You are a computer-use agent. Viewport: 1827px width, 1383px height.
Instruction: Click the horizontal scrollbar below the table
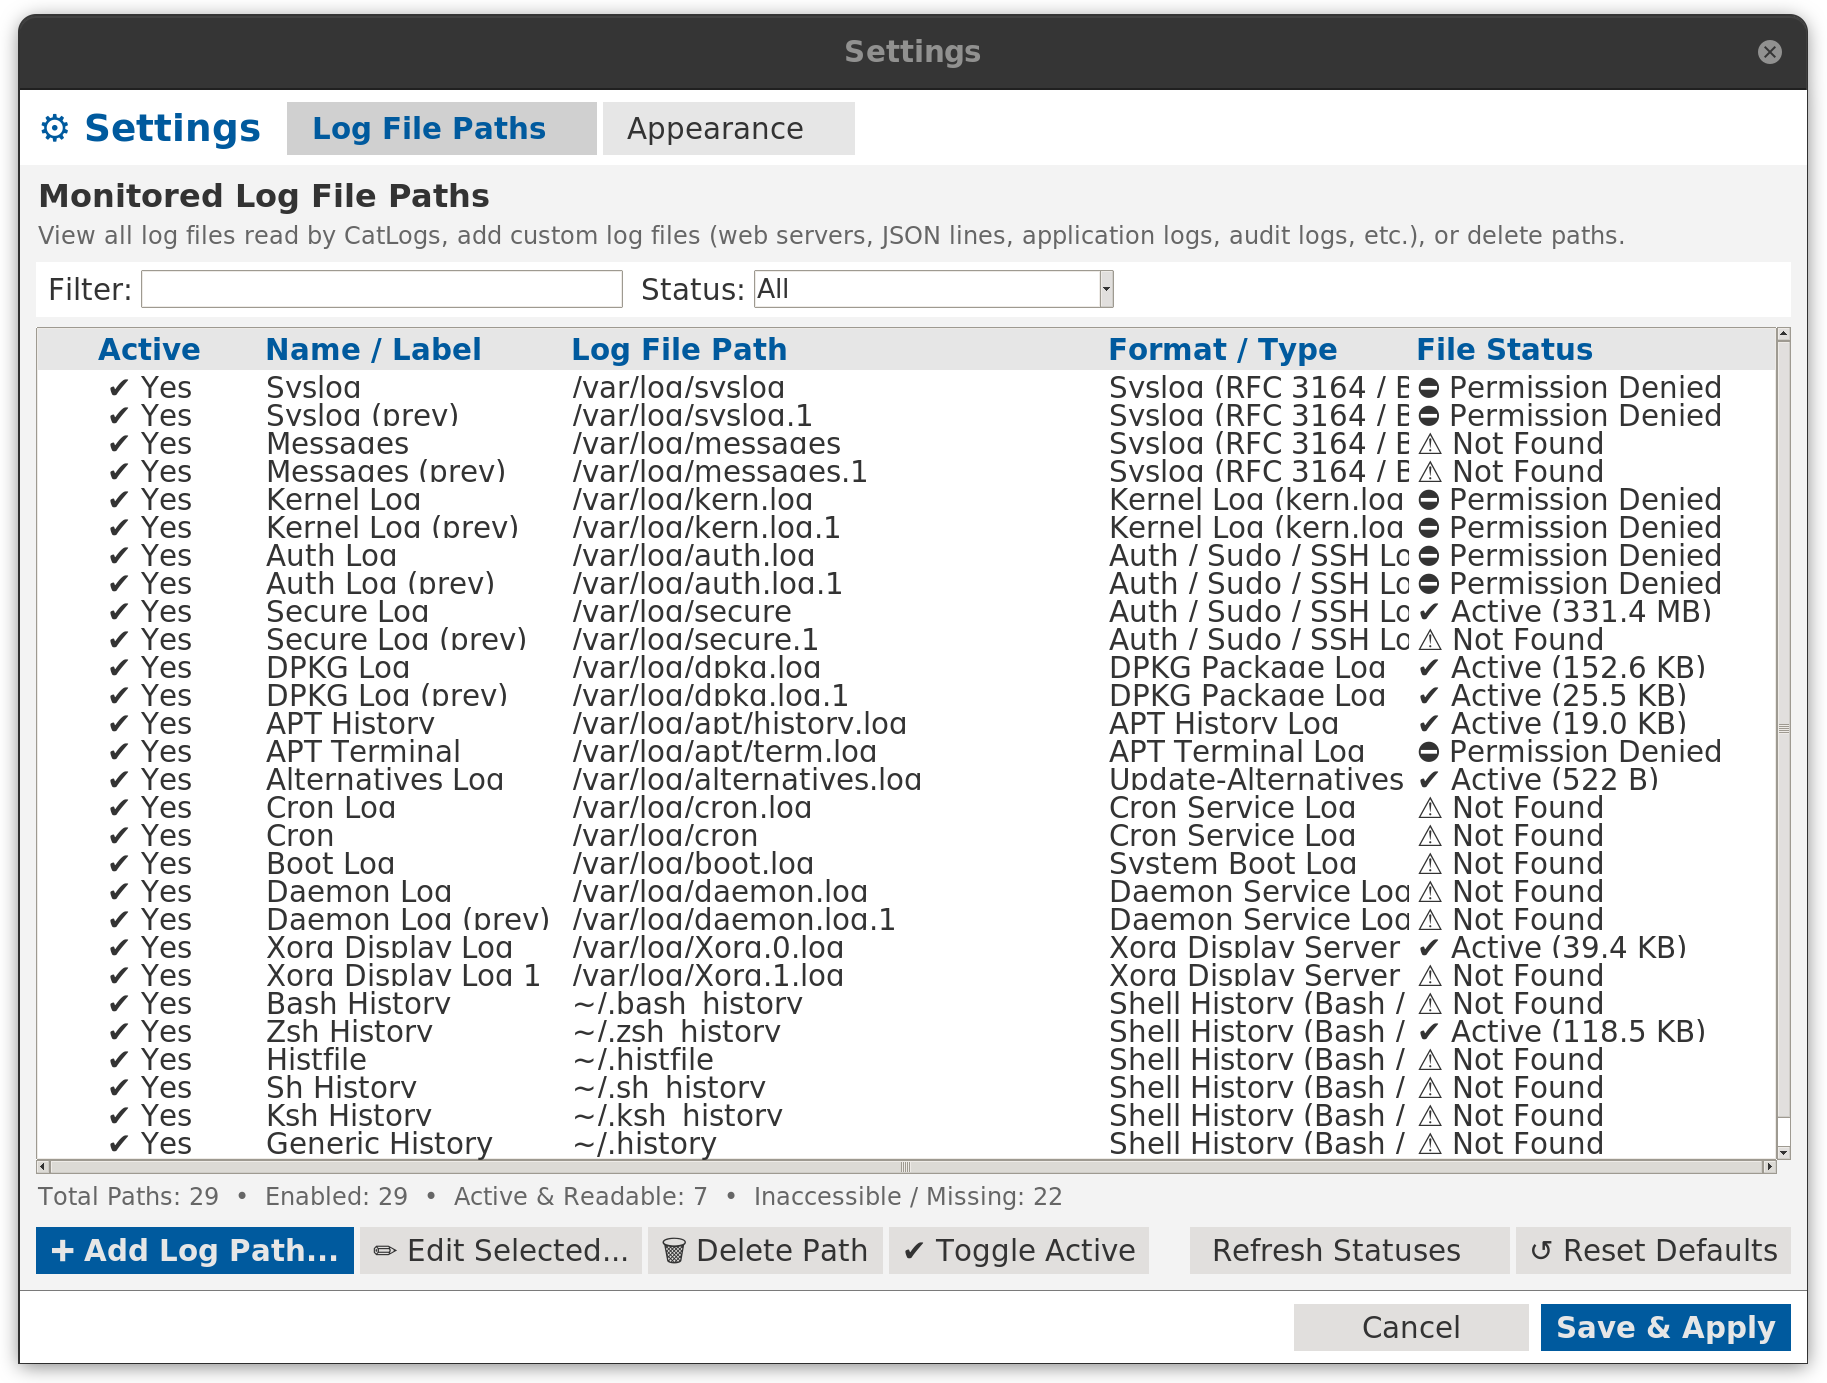pyautogui.click(x=906, y=1167)
